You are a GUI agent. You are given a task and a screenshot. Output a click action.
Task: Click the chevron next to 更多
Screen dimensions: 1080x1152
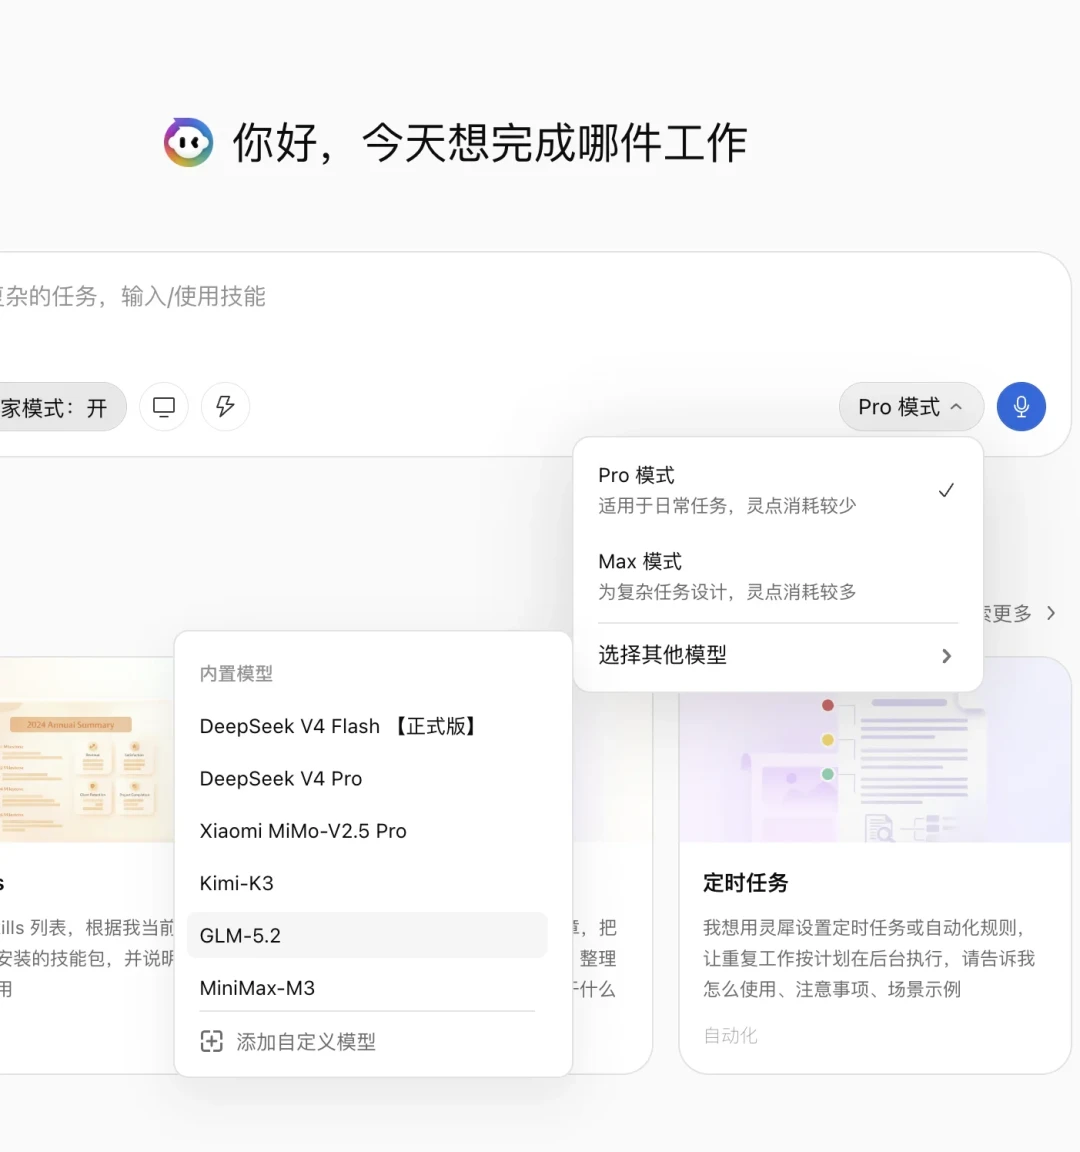1051,613
